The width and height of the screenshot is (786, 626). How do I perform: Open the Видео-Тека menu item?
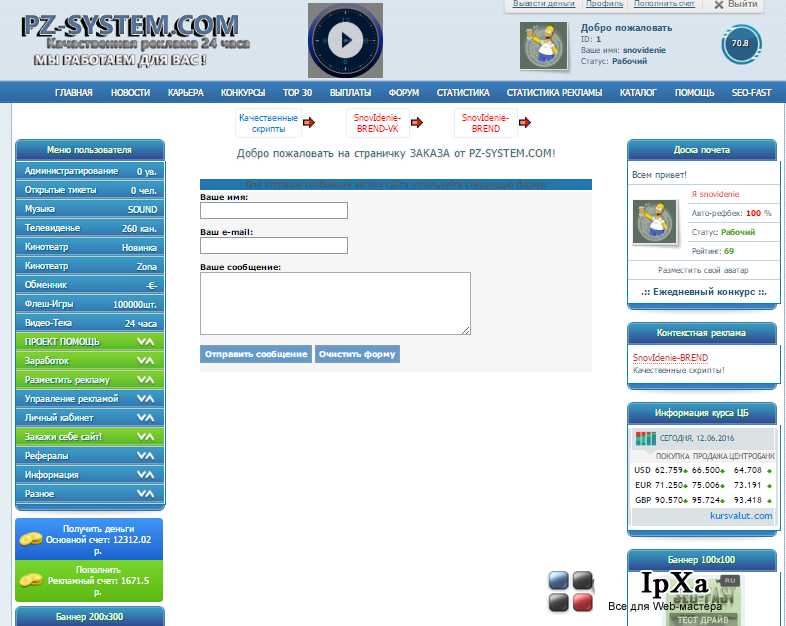(90, 323)
